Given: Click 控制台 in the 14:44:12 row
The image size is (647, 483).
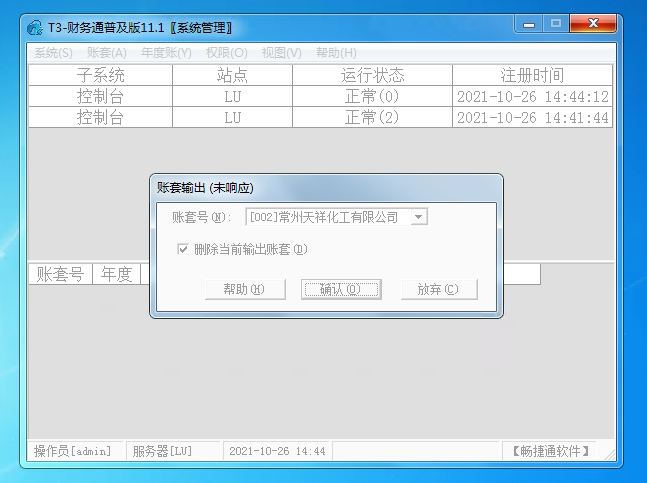Looking at the screenshot, I should [100, 97].
